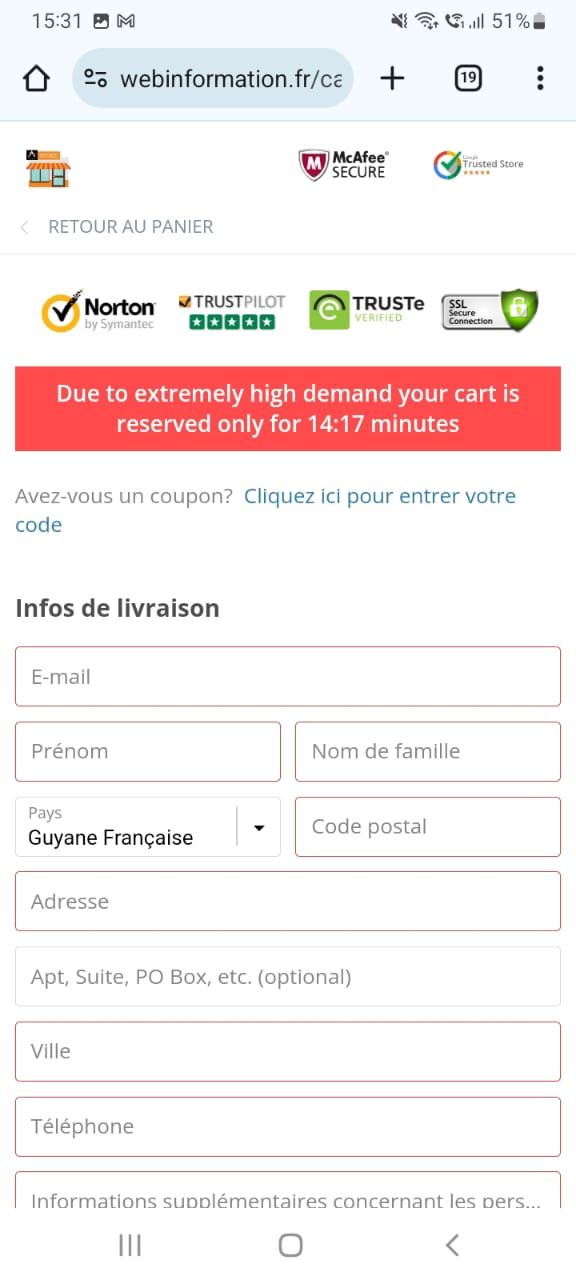
Task: Tap the Android back navigation button
Action: pos(452,1245)
